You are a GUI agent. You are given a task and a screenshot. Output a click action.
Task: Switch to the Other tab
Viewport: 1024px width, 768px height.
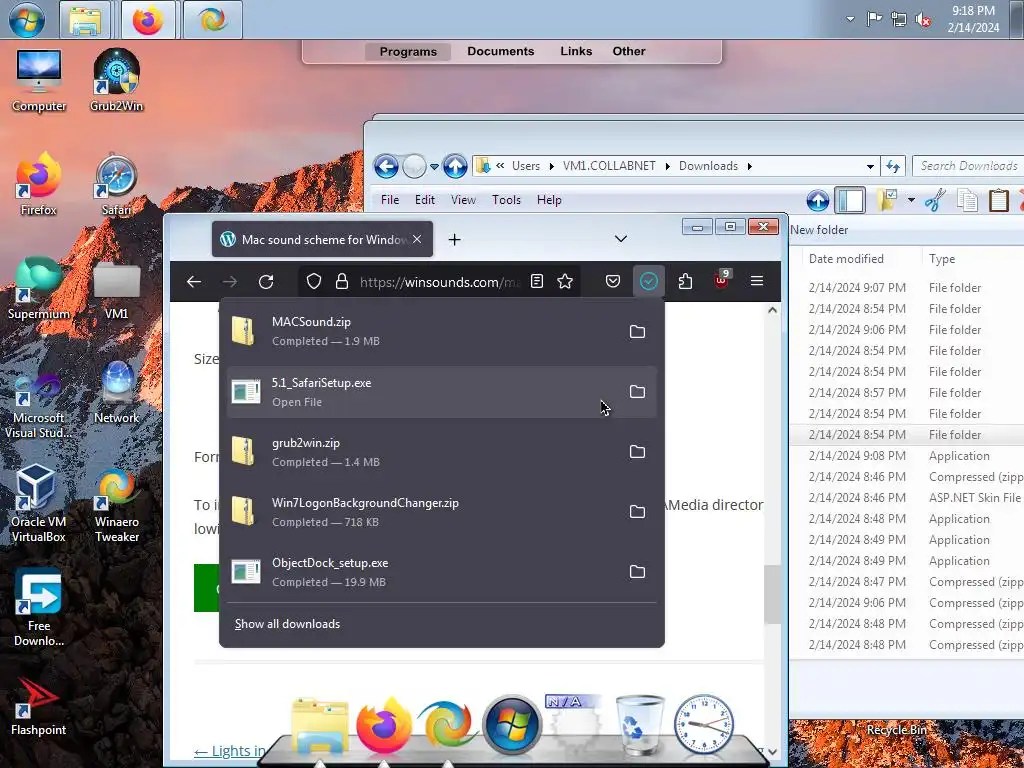pos(629,52)
